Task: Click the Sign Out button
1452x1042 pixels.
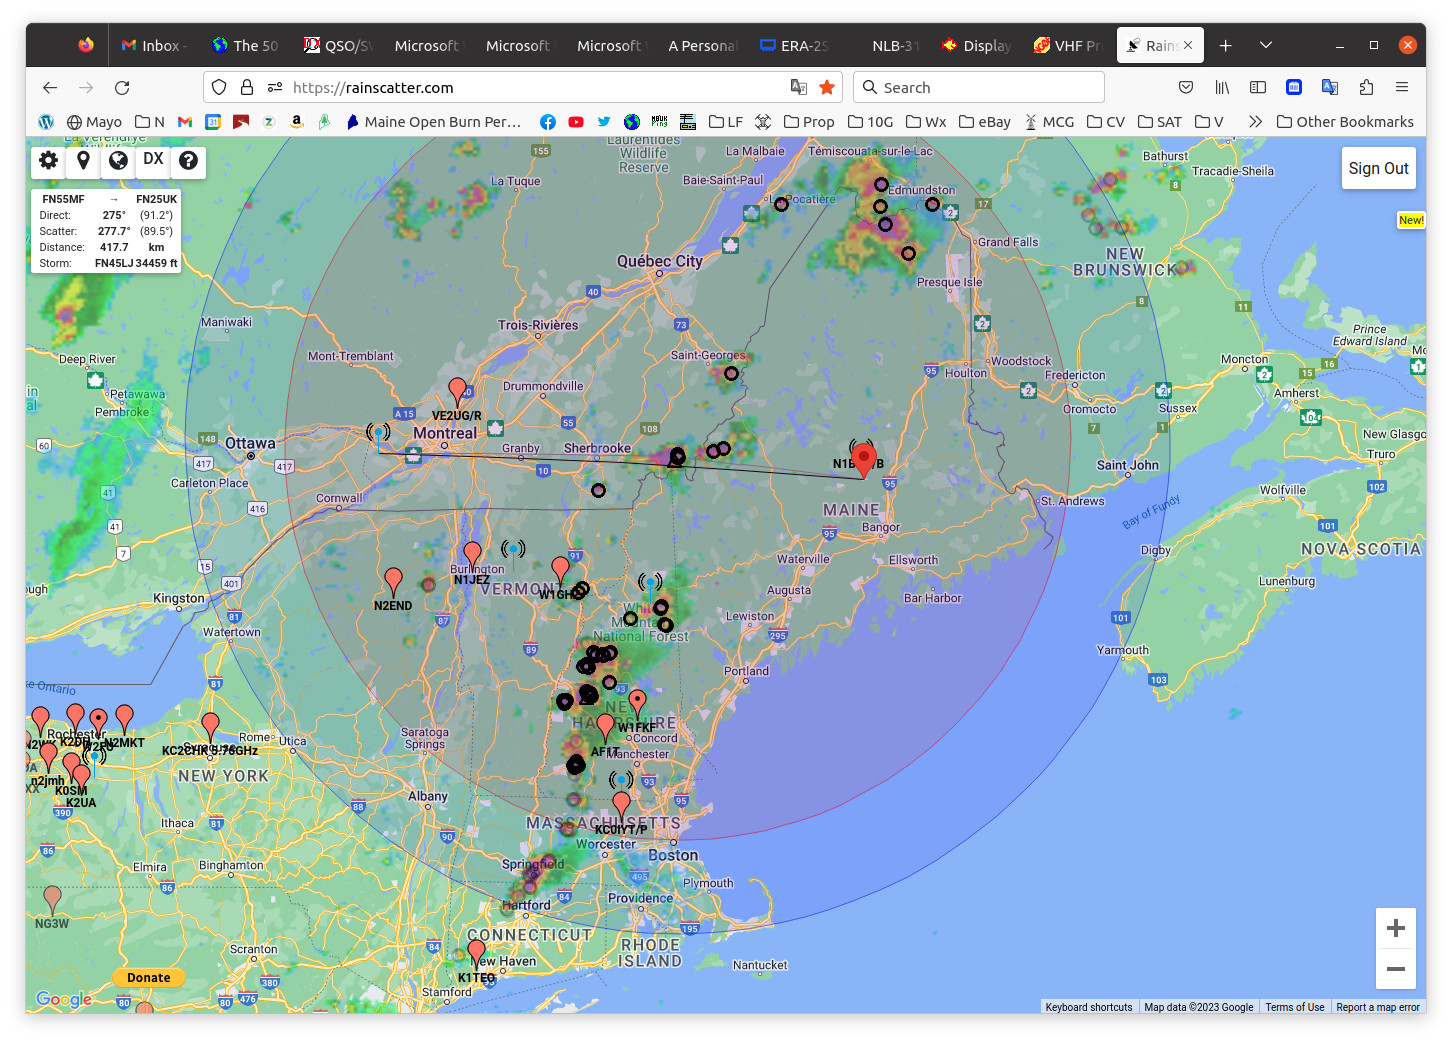Action: (x=1378, y=169)
